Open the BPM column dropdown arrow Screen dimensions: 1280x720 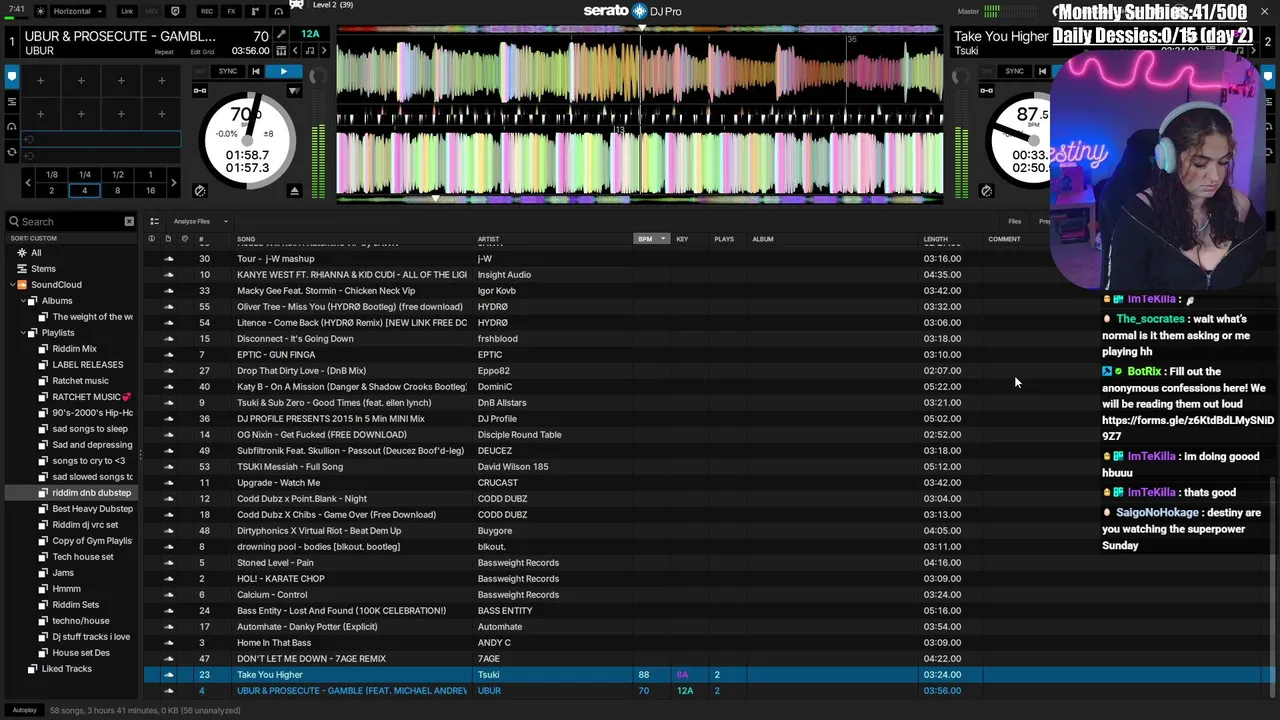pyautogui.click(x=662, y=239)
